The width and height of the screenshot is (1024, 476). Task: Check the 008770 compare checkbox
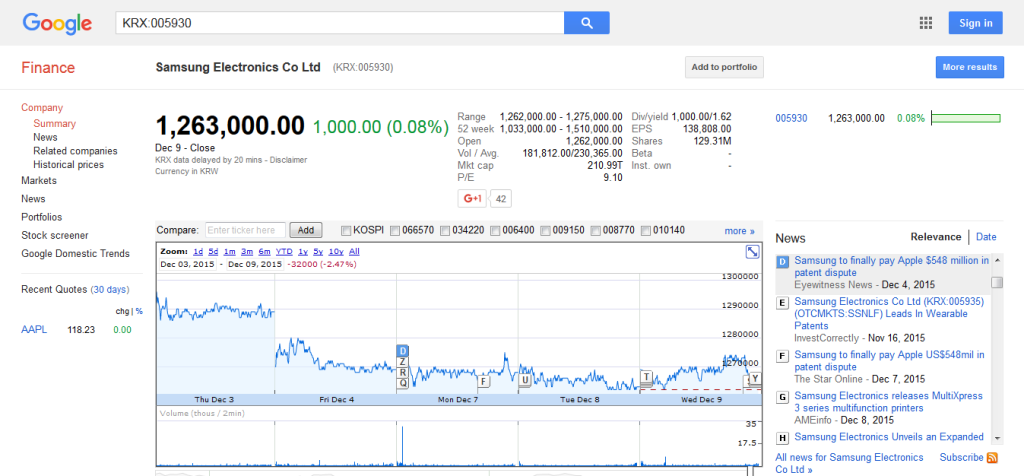click(x=595, y=230)
